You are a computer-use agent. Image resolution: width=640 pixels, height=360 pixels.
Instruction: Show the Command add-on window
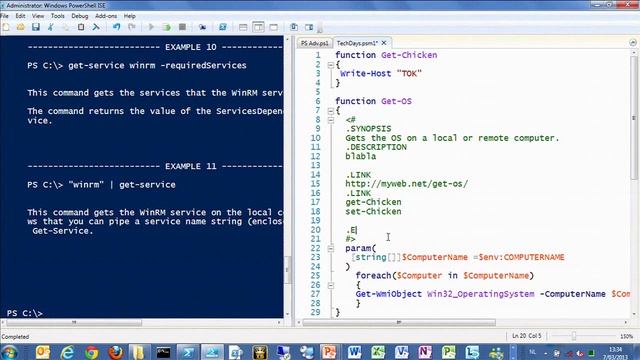pyautogui.click(x=293, y=27)
